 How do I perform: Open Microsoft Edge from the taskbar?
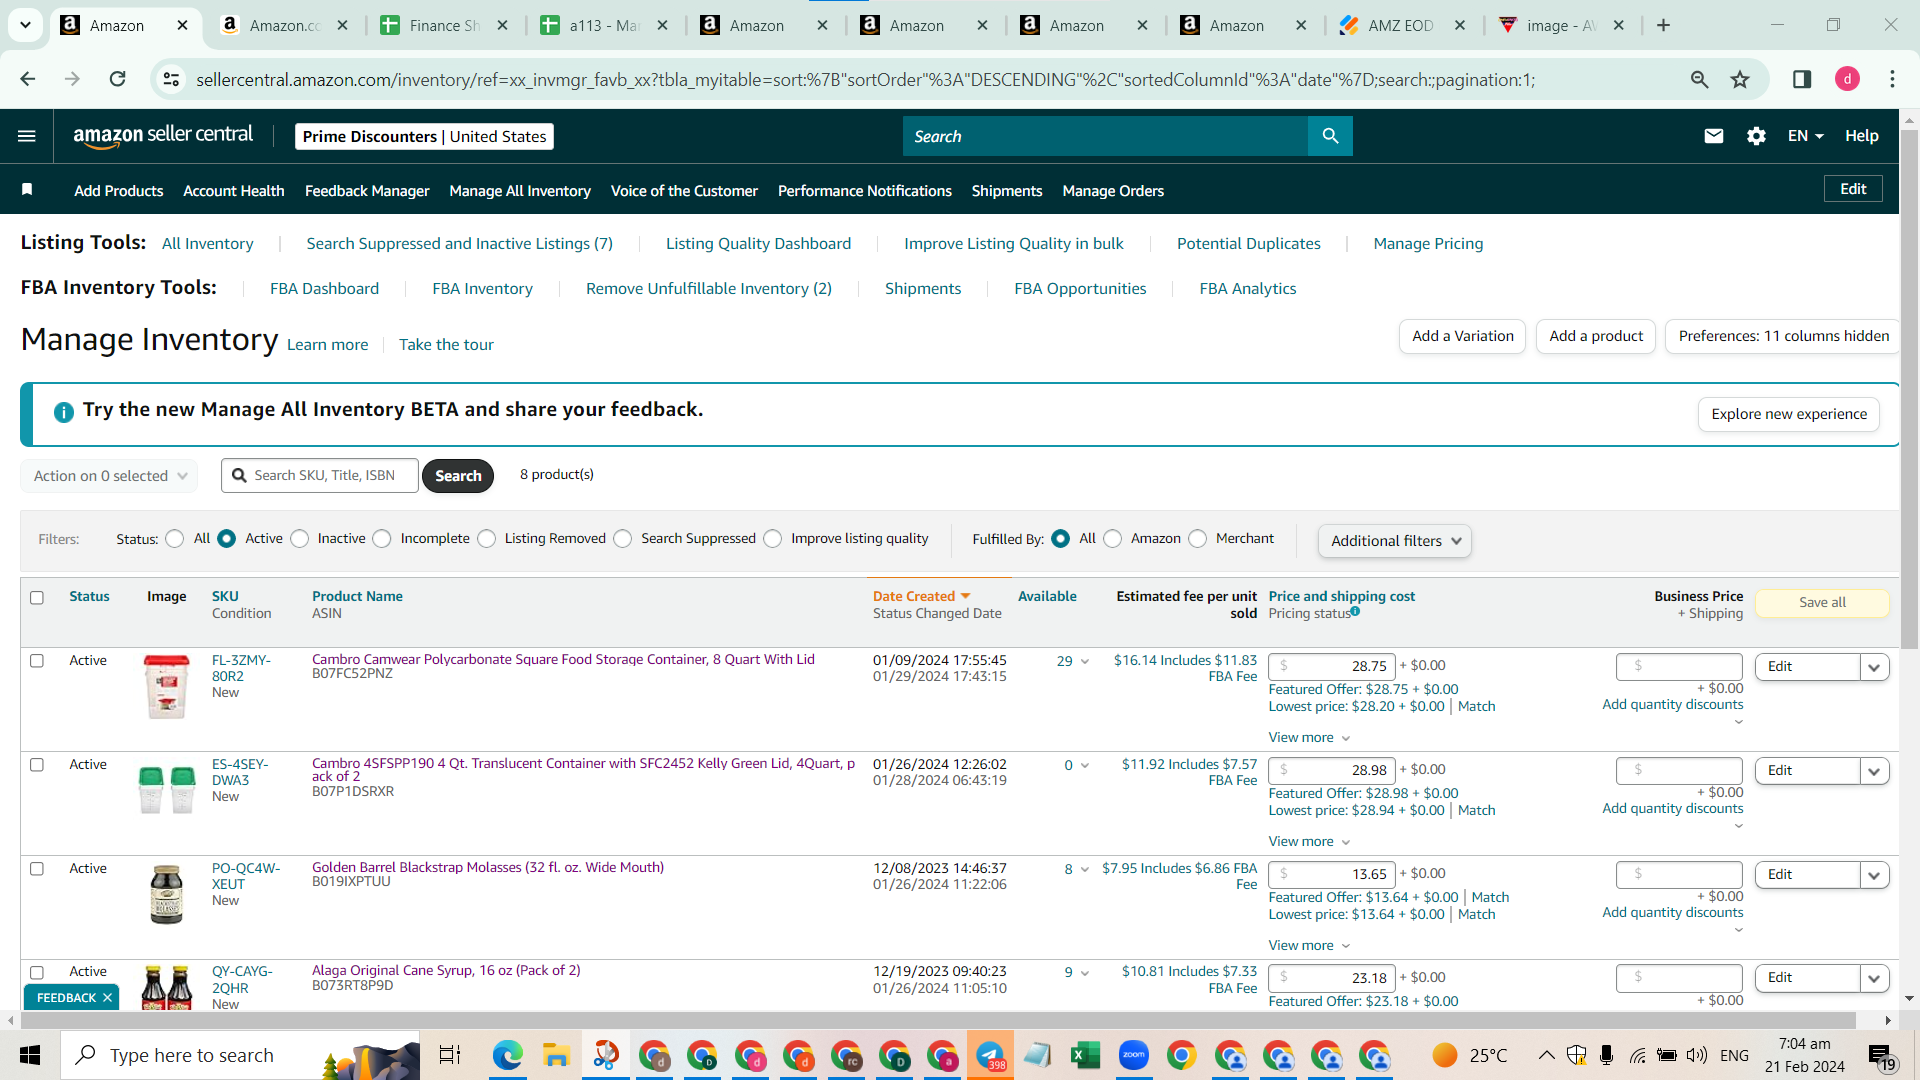click(507, 1055)
